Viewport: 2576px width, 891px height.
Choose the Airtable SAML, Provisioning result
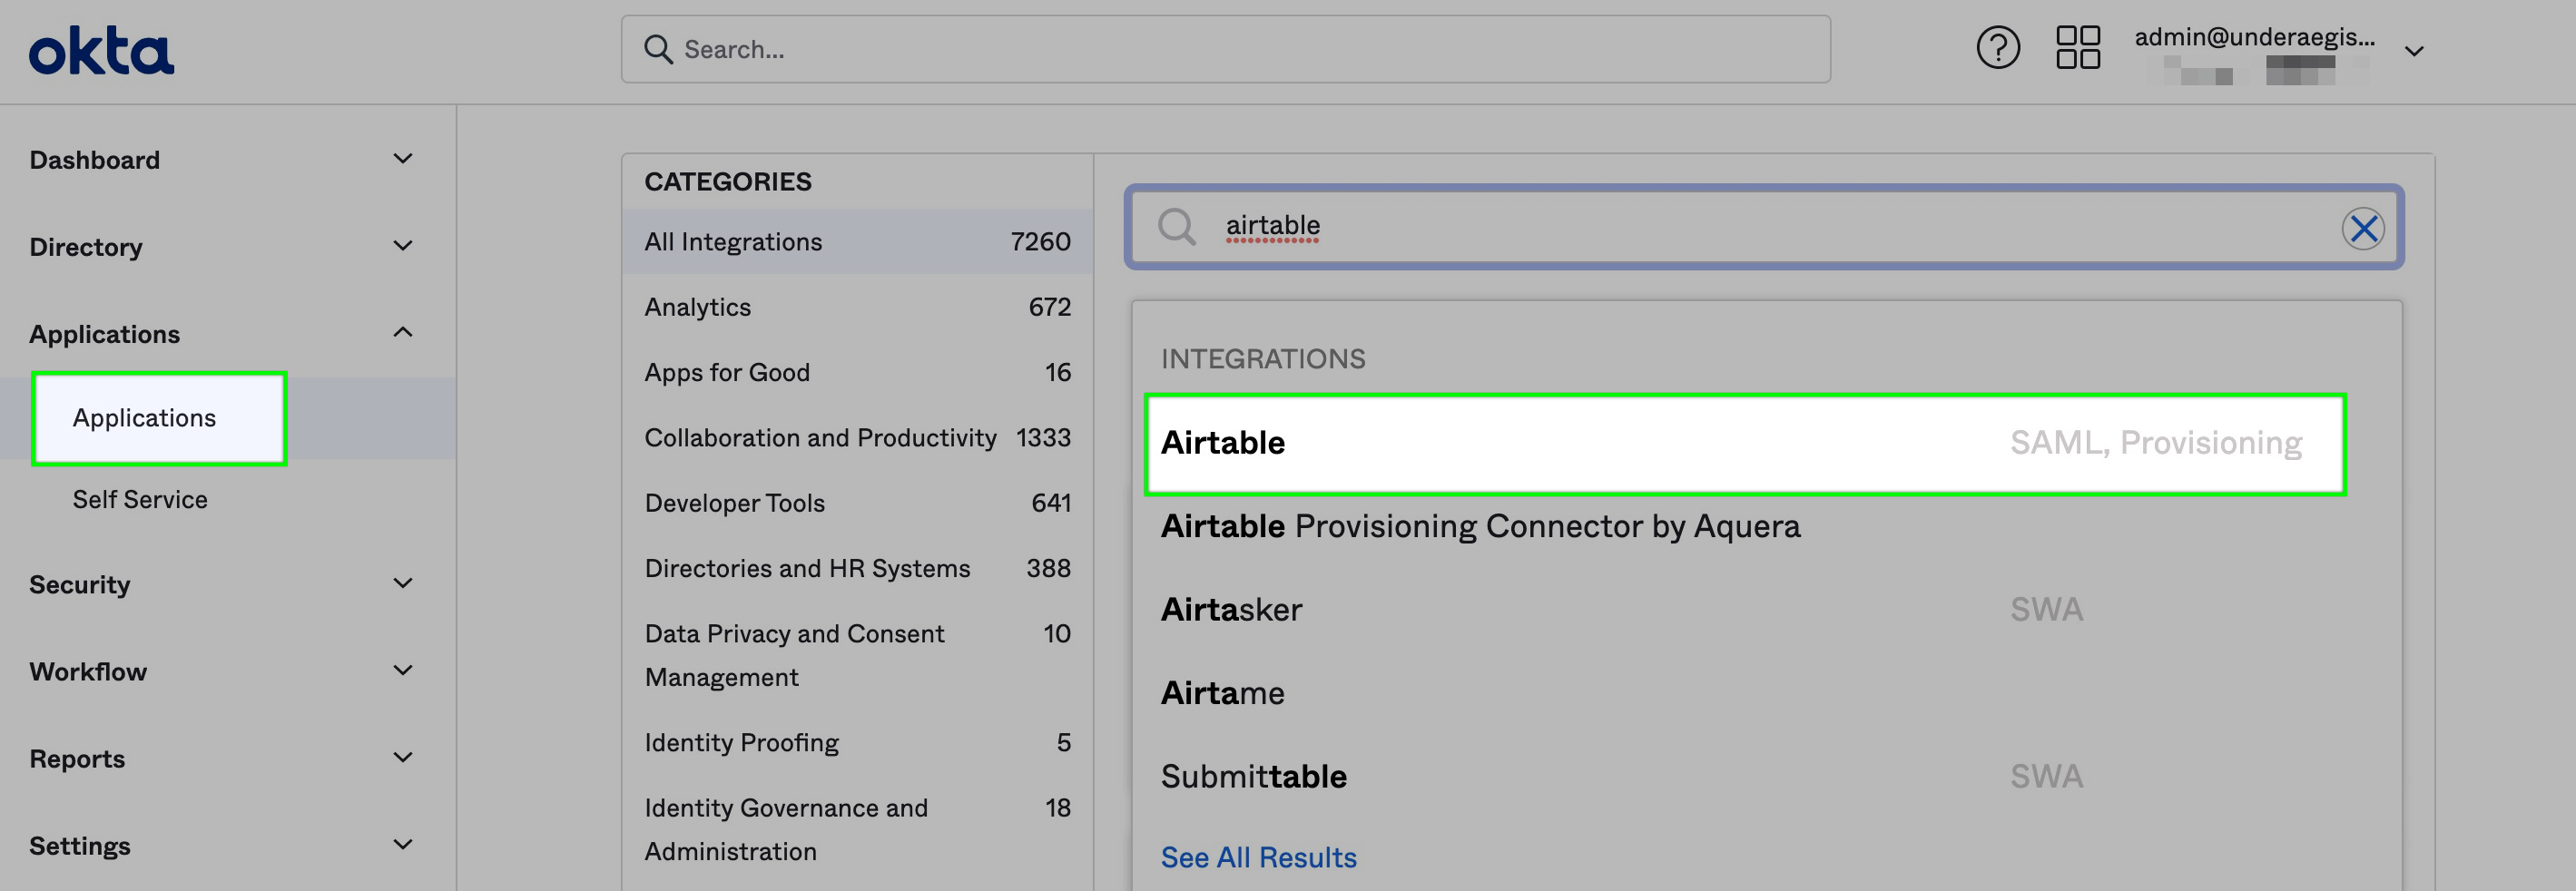coord(1745,444)
